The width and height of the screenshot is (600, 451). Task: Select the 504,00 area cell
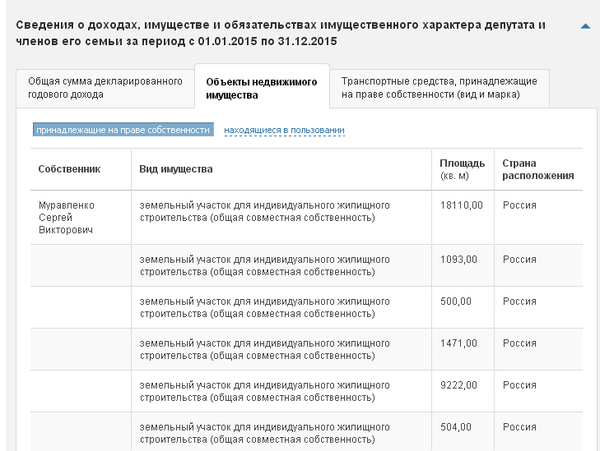(456, 427)
